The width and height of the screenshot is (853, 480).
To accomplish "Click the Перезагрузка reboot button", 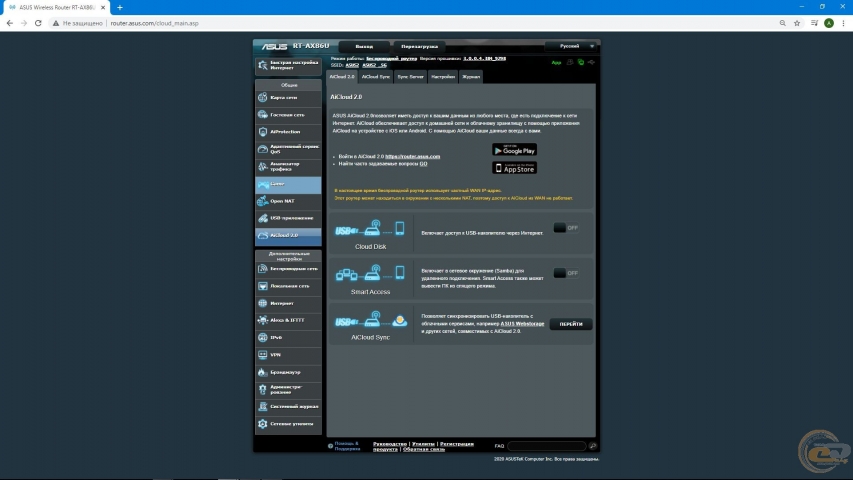I will point(419,46).
